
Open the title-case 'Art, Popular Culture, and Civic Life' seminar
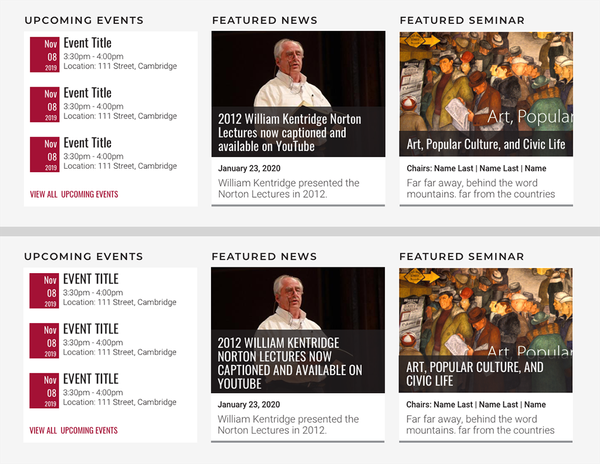click(x=486, y=144)
